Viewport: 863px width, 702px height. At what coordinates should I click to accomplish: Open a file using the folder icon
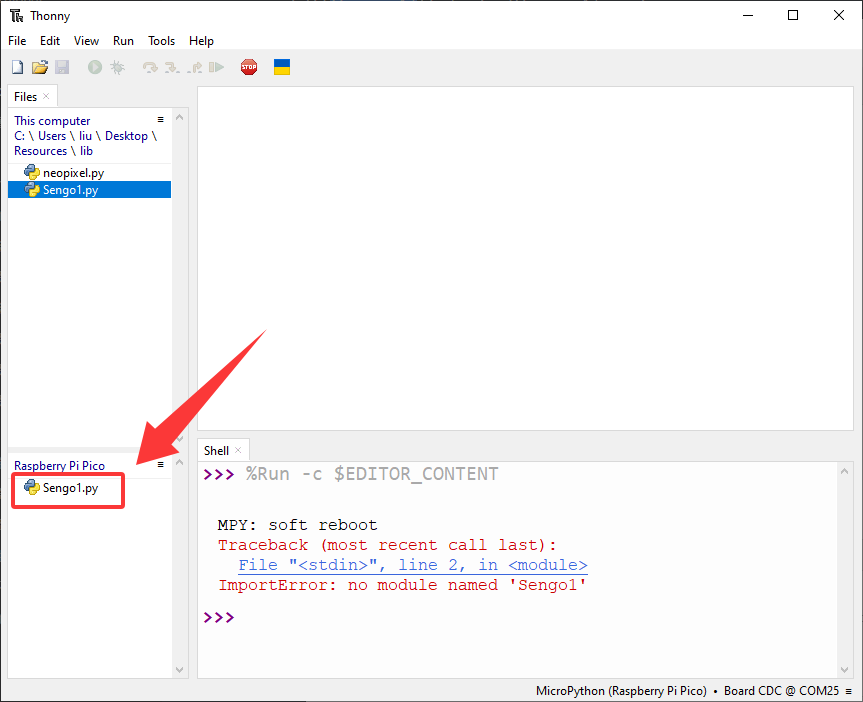coord(40,67)
